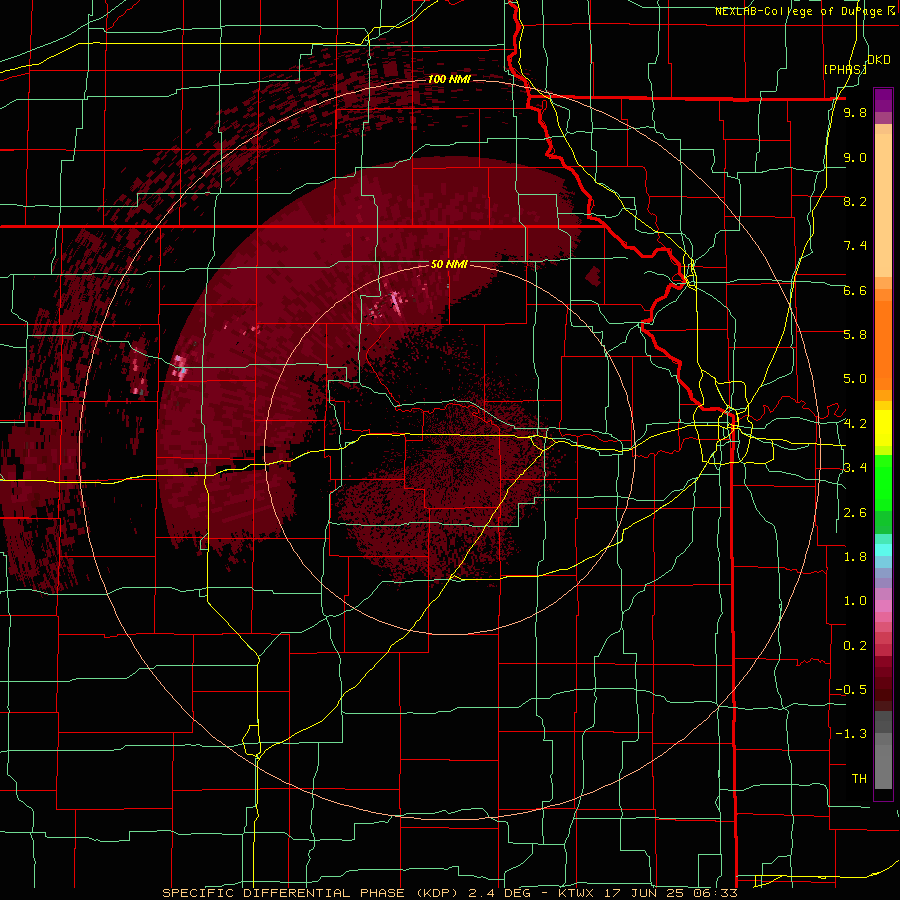This screenshot has height=900, width=900.
Task: Click the 3.4 legend value
Action: pyautogui.click(x=855, y=467)
